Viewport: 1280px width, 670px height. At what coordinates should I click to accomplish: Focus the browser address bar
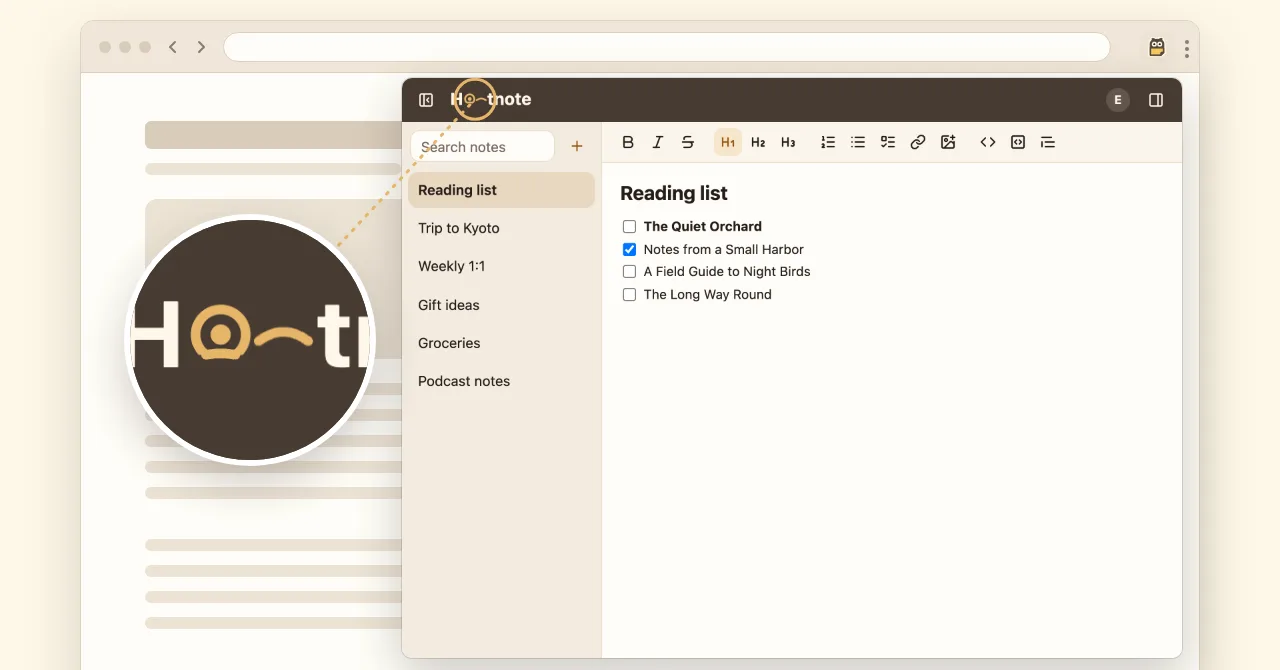click(x=666, y=47)
